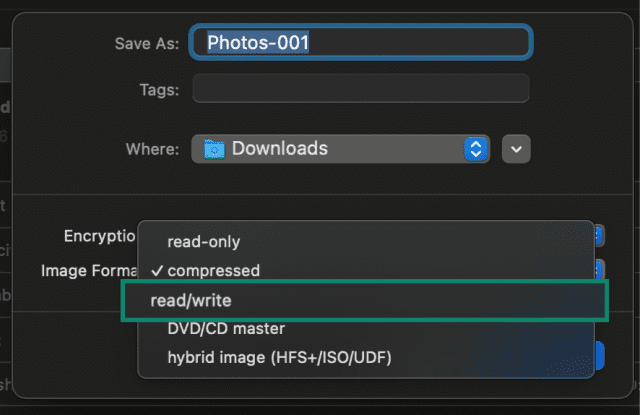The height and width of the screenshot is (415, 640).
Task: Click the Encryption popup's blue arrow edge
Action: coord(599,235)
